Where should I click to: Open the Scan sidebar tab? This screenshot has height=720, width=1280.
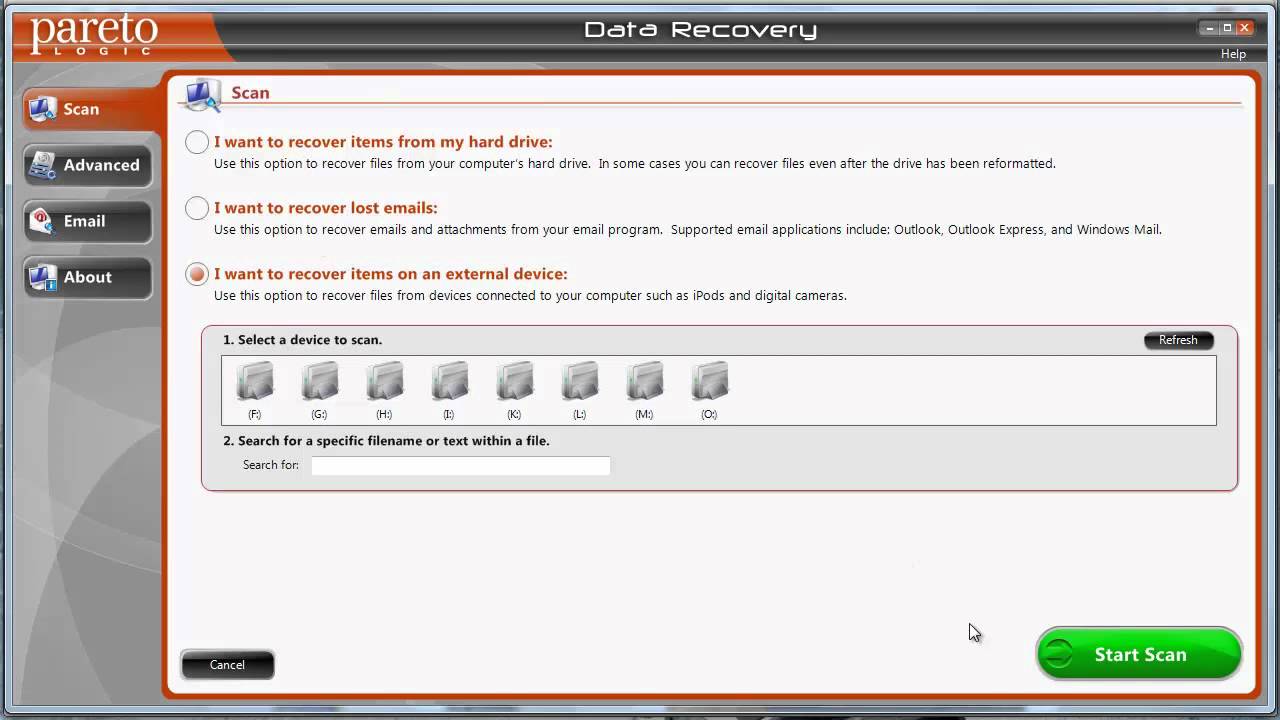92,109
